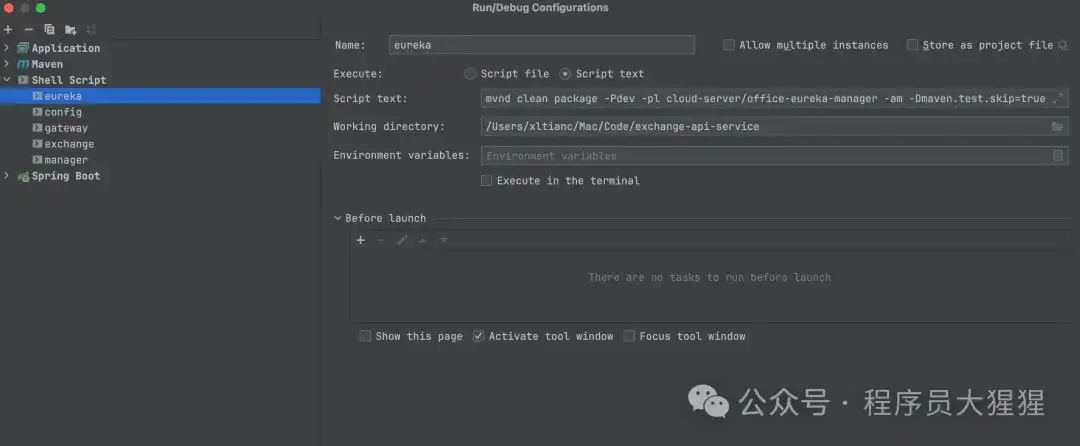Add a Before launch task
Viewport: 1080px width, 446px height.
(x=360, y=240)
